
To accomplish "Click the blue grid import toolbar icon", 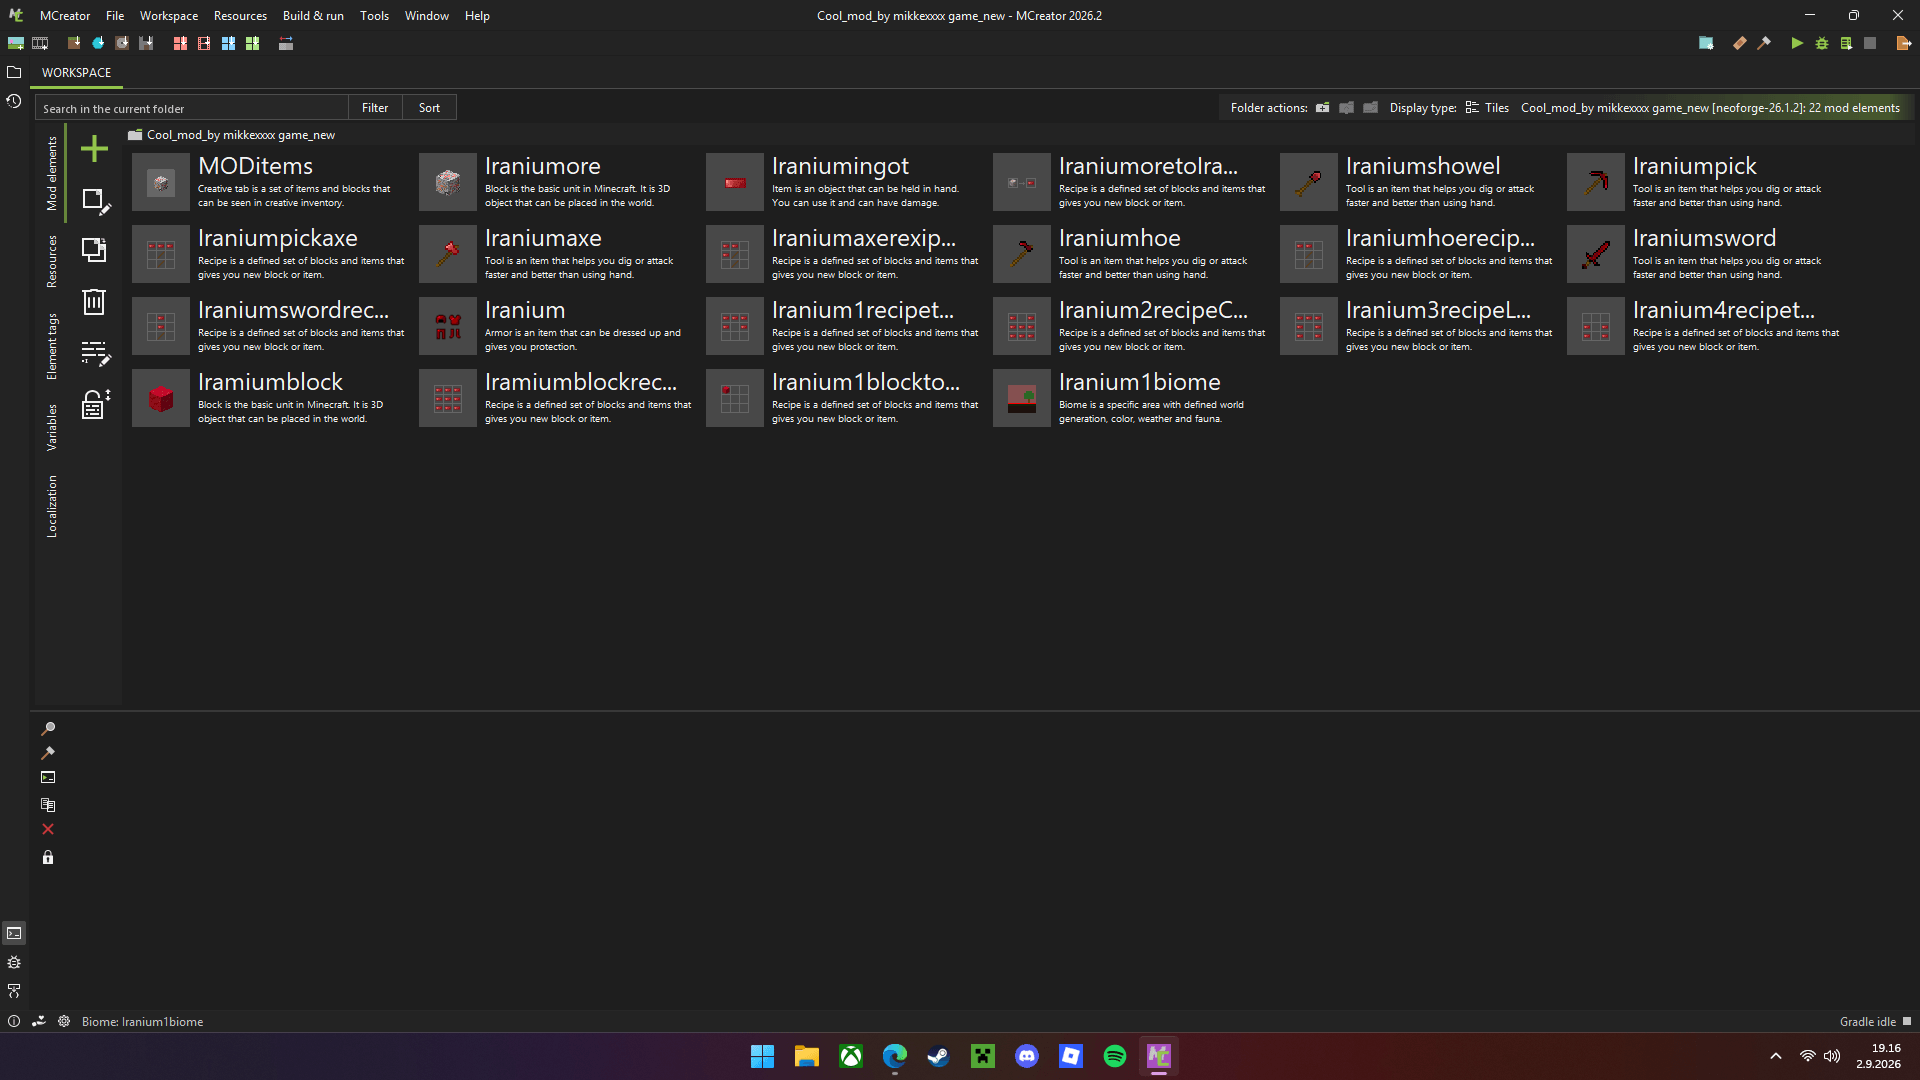I will click(228, 43).
